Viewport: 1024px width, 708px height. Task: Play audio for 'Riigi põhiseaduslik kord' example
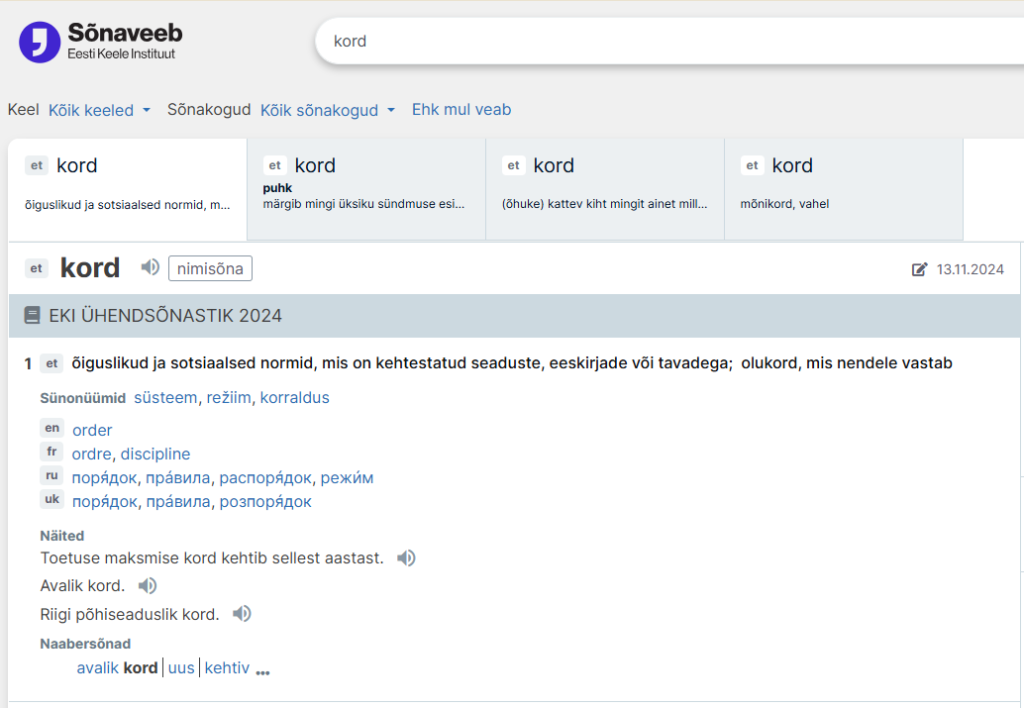241,614
